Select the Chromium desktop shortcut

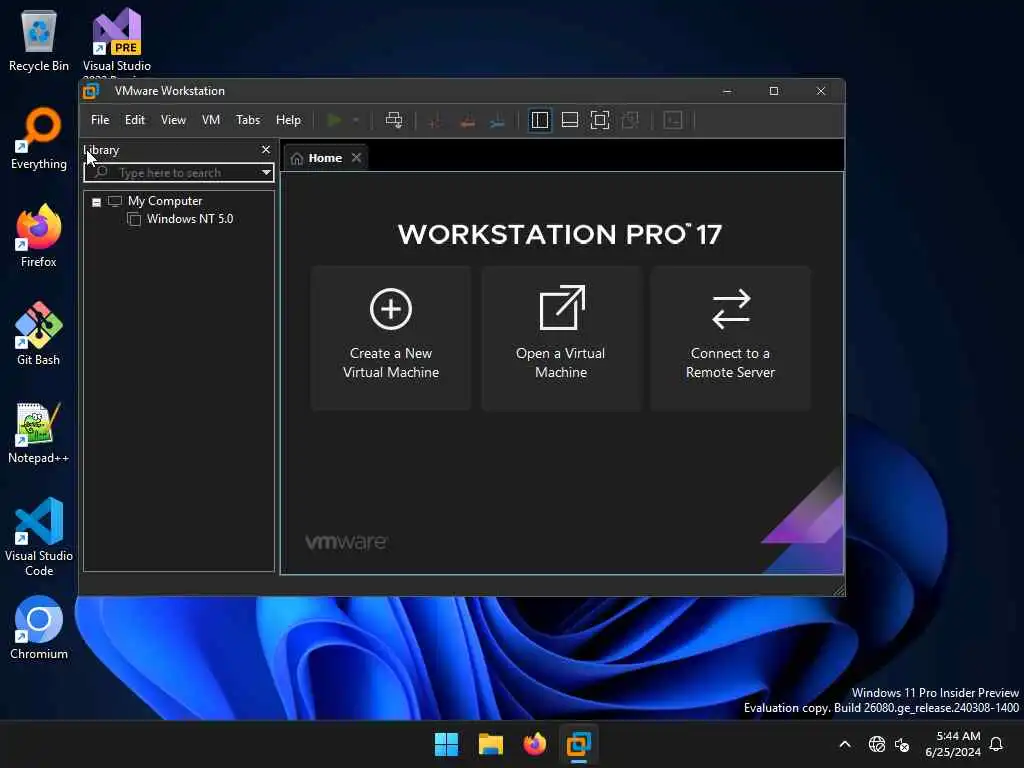(39, 628)
